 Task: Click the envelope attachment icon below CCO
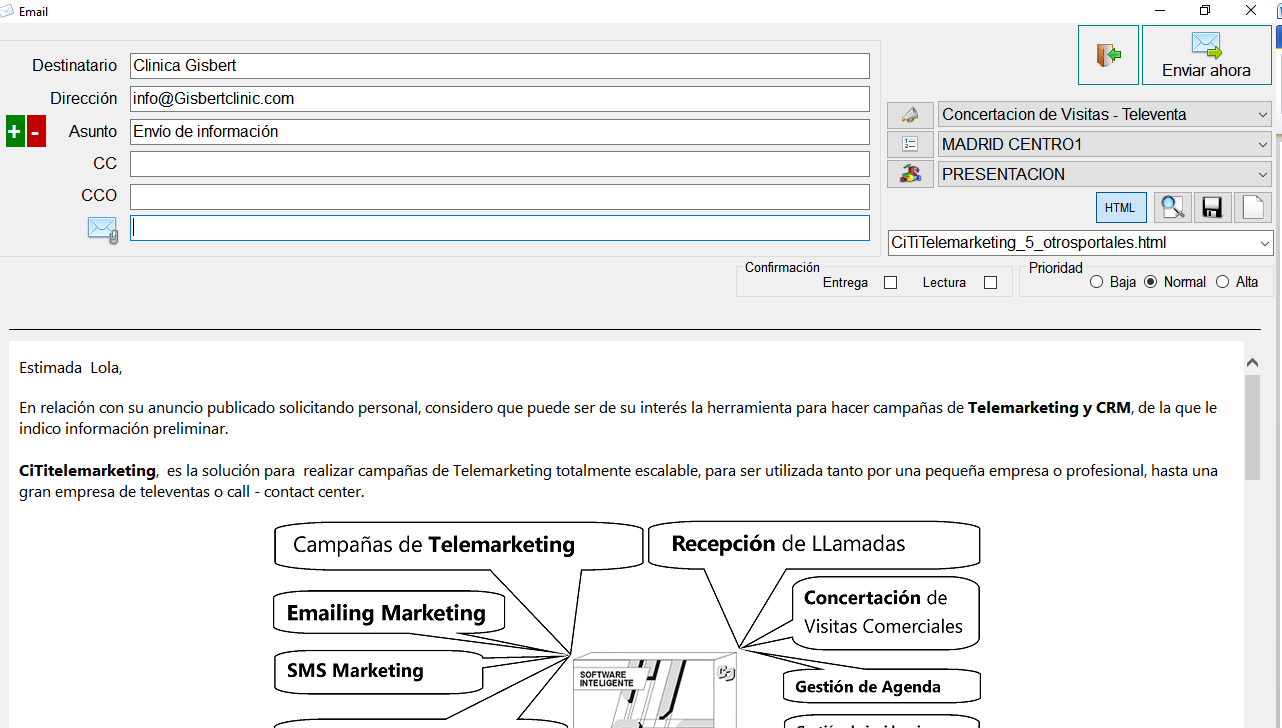[102, 229]
